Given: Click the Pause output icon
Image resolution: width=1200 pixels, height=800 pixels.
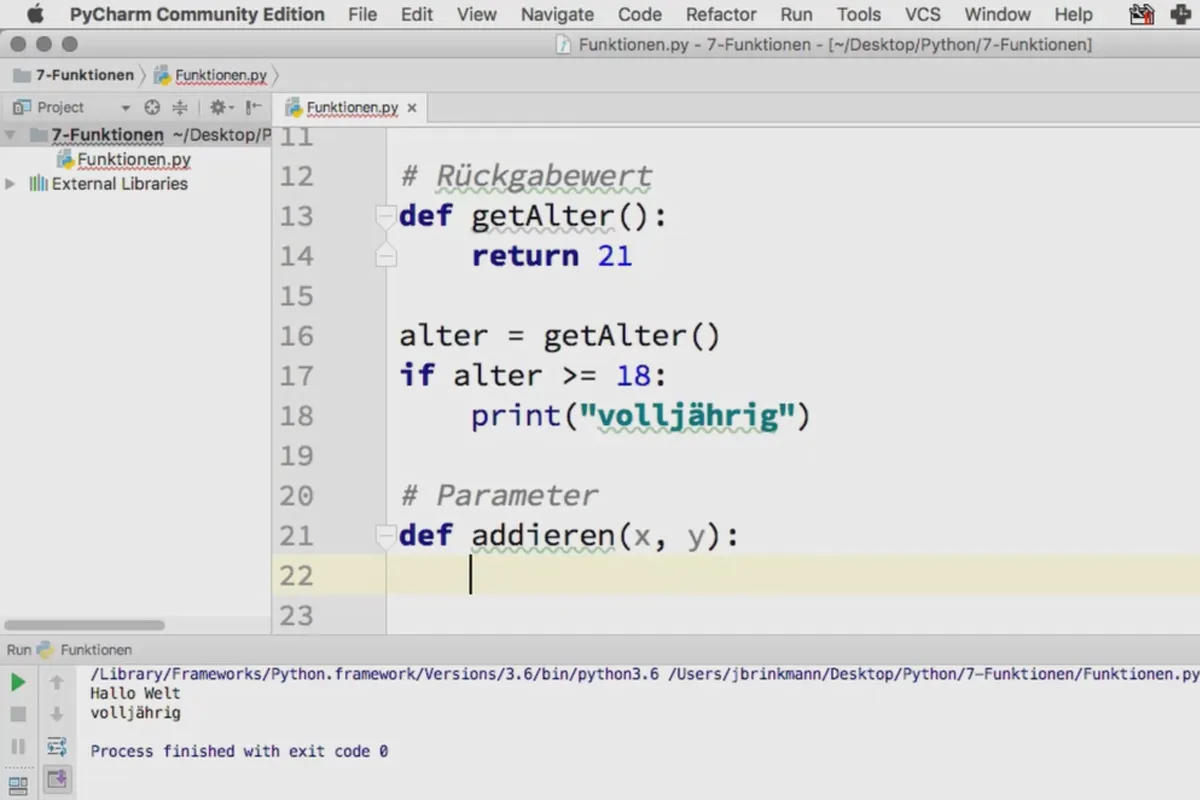Looking at the screenshot, I should click(x=18, y=747).
